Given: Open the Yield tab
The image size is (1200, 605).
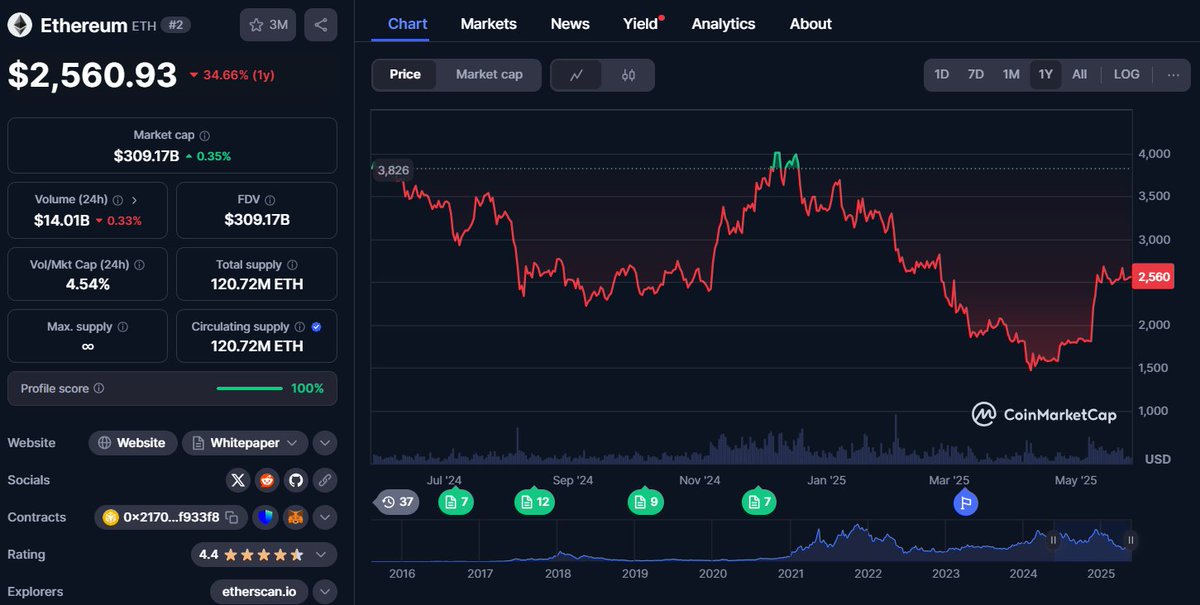Looking at the screenshot, I should pyautogui.click(x=641, y=23).
